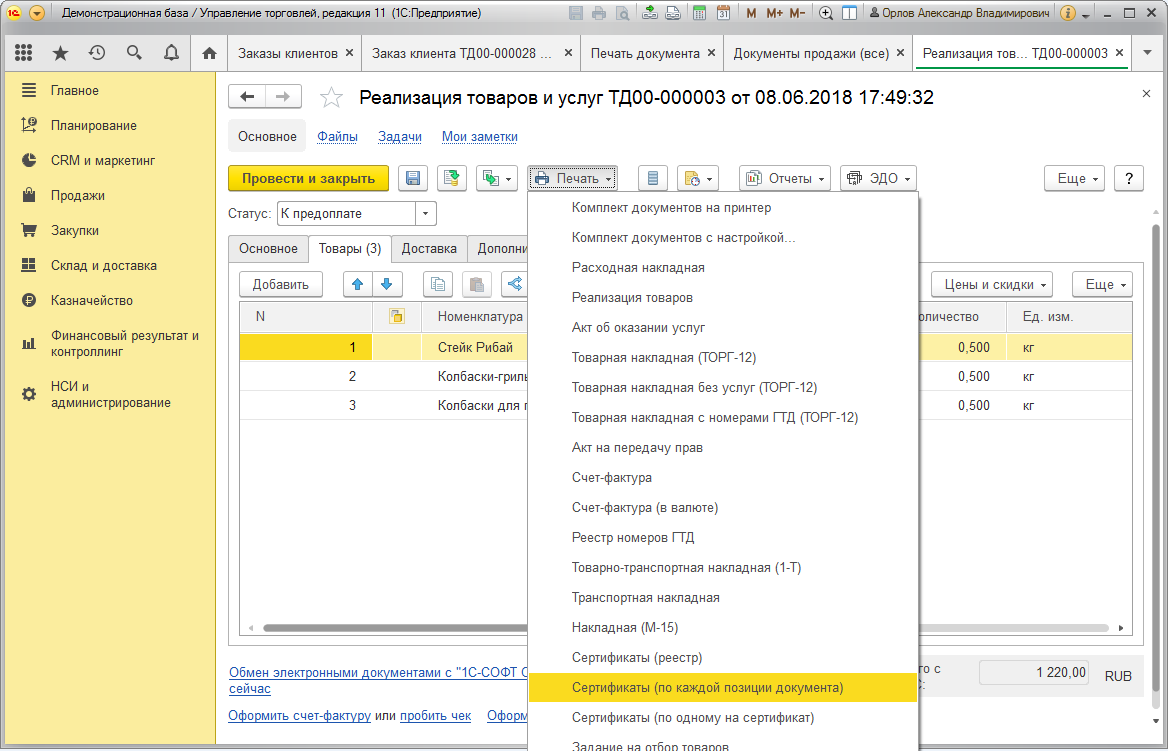Viewport: 1168px width, 751px height.
Task: Open the sections menu grid icon
Action: pos(23,53)
